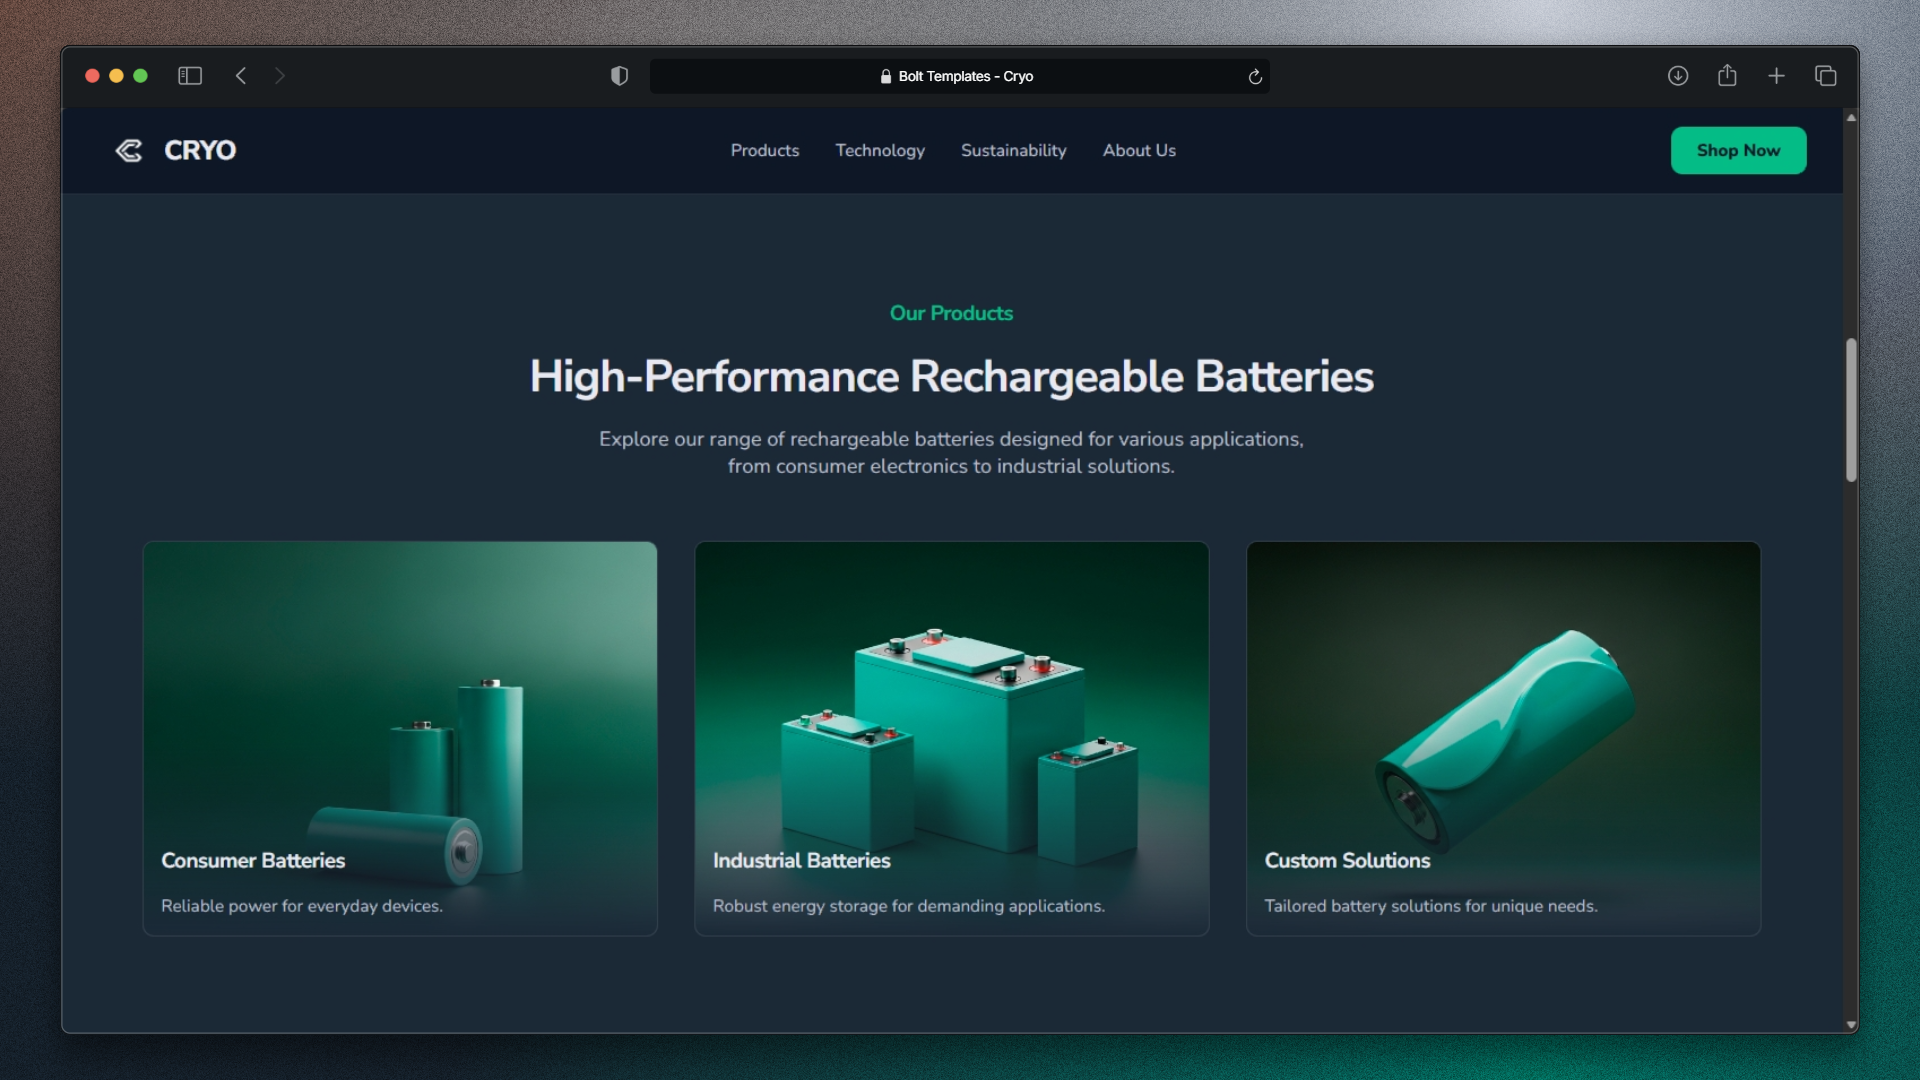Screen dimensions: 1920x1080
Task: Click the forward navigation arrow
Action: pos(280,76)
